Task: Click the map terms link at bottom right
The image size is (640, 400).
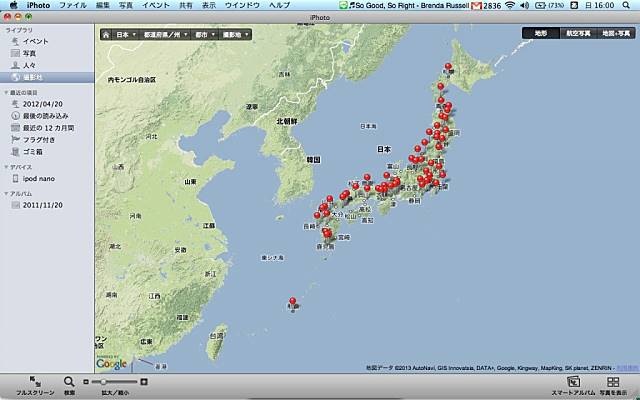Action: coord(627,368)
